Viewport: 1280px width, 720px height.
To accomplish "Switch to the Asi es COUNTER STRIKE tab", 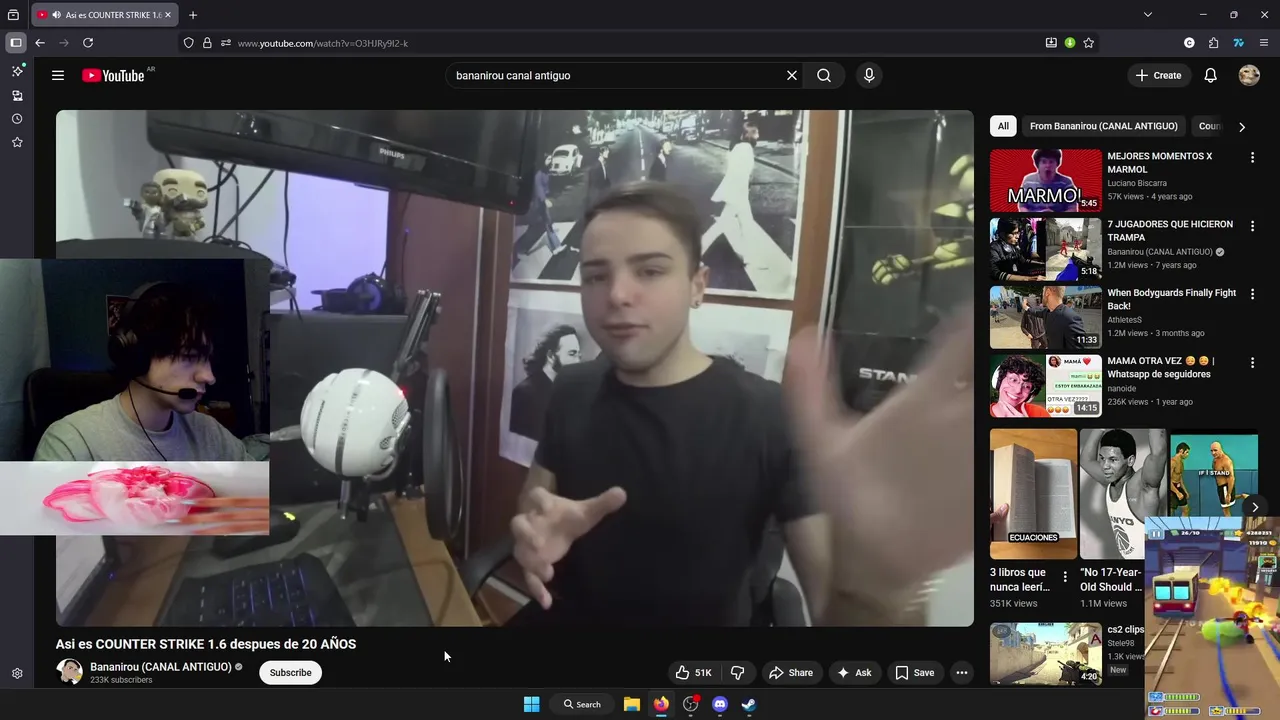I will pos(105,15).
